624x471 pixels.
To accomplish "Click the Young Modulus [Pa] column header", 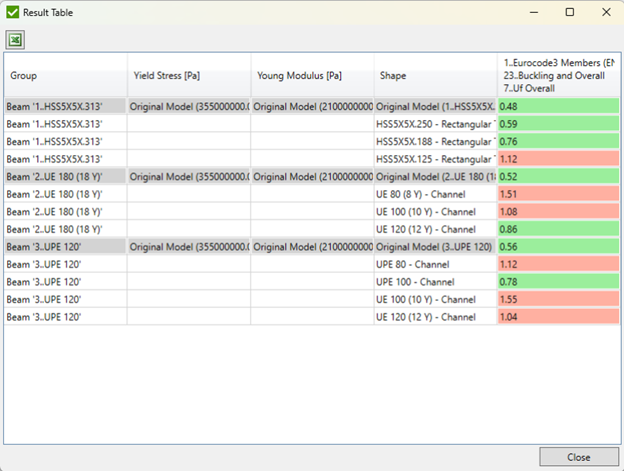I will pyautogui.click(x=311, y=75).
